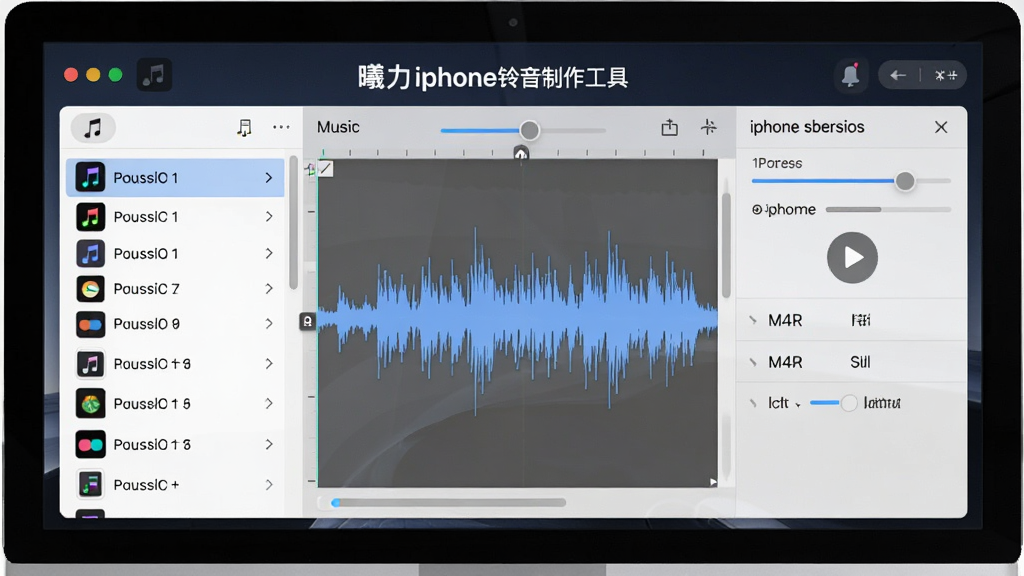The image size is (1024, 576).
Task: Expand the PoussiC 1 row chevron
Action: point(268,217)
